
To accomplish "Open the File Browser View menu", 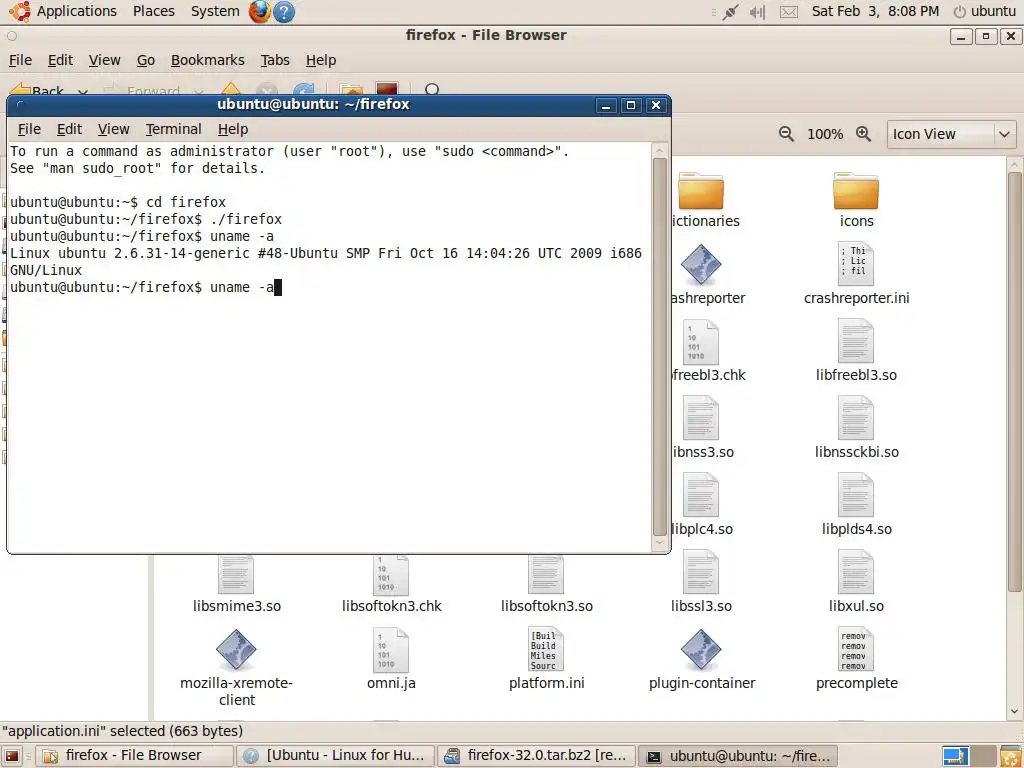I will pyautogui.click(x=104, y=60).
